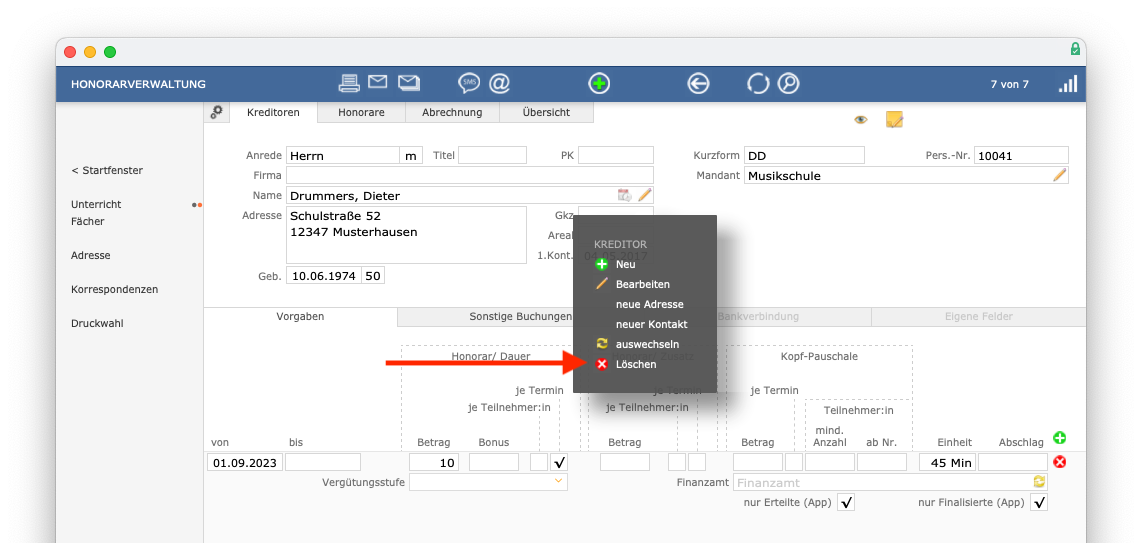Click the Titel input field
1142x543 pixels.
[492, 155]
